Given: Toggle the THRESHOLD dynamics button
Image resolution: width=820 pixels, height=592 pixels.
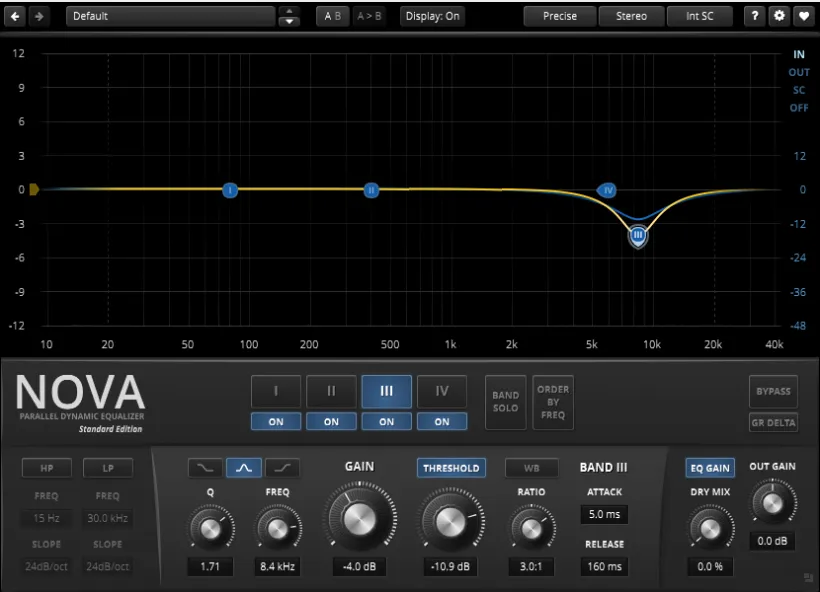Looking at the screenshot, I should pyautogui.click(x=451, y=468).
